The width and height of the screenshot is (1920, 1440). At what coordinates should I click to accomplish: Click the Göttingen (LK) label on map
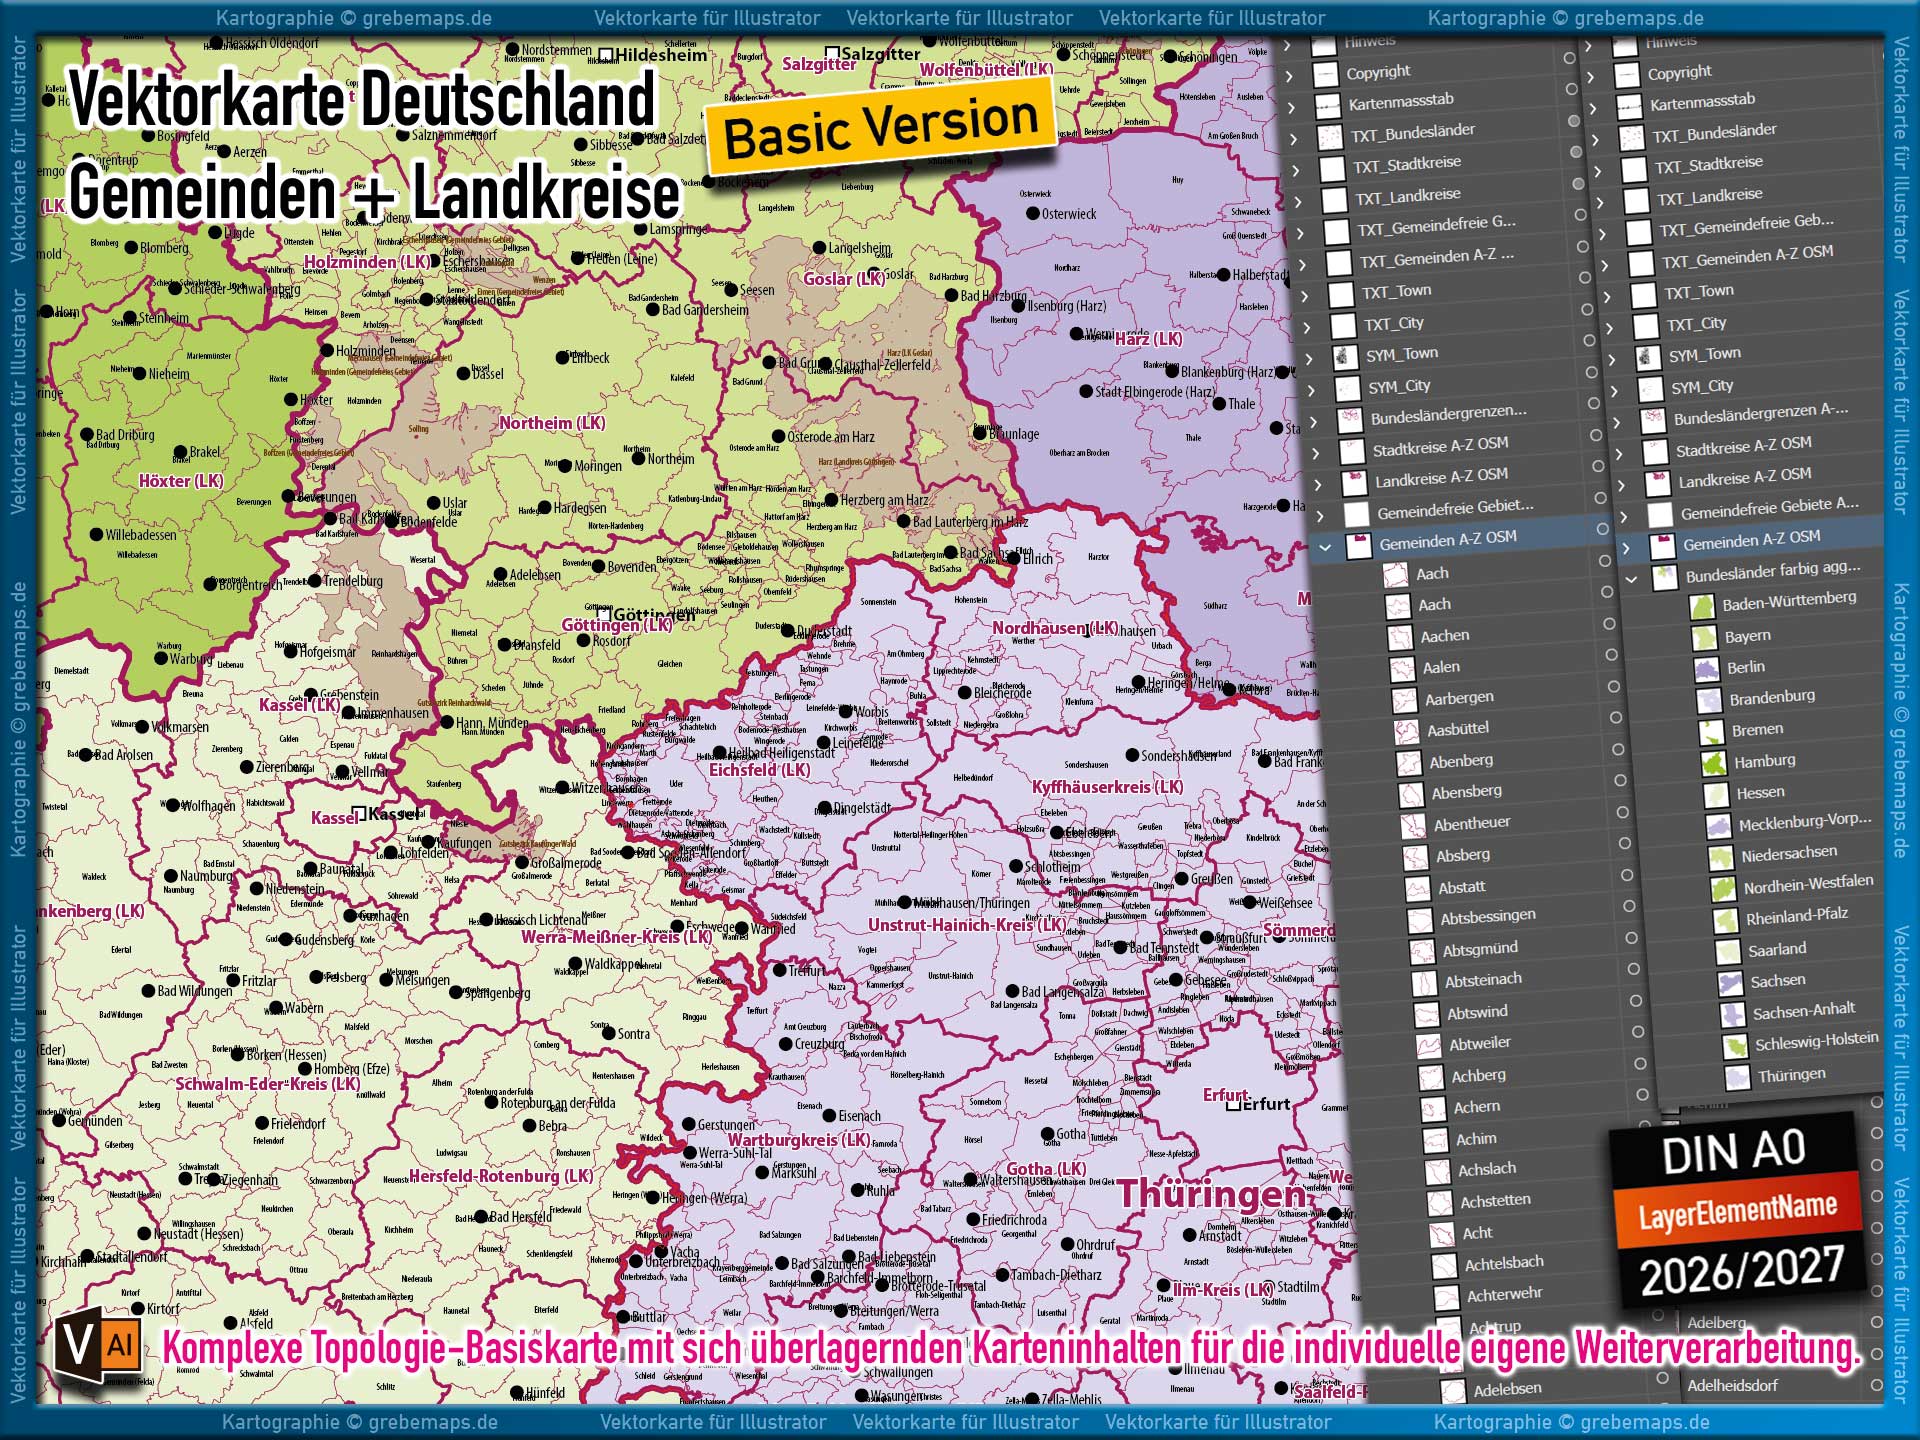click(x=616, y=625)
